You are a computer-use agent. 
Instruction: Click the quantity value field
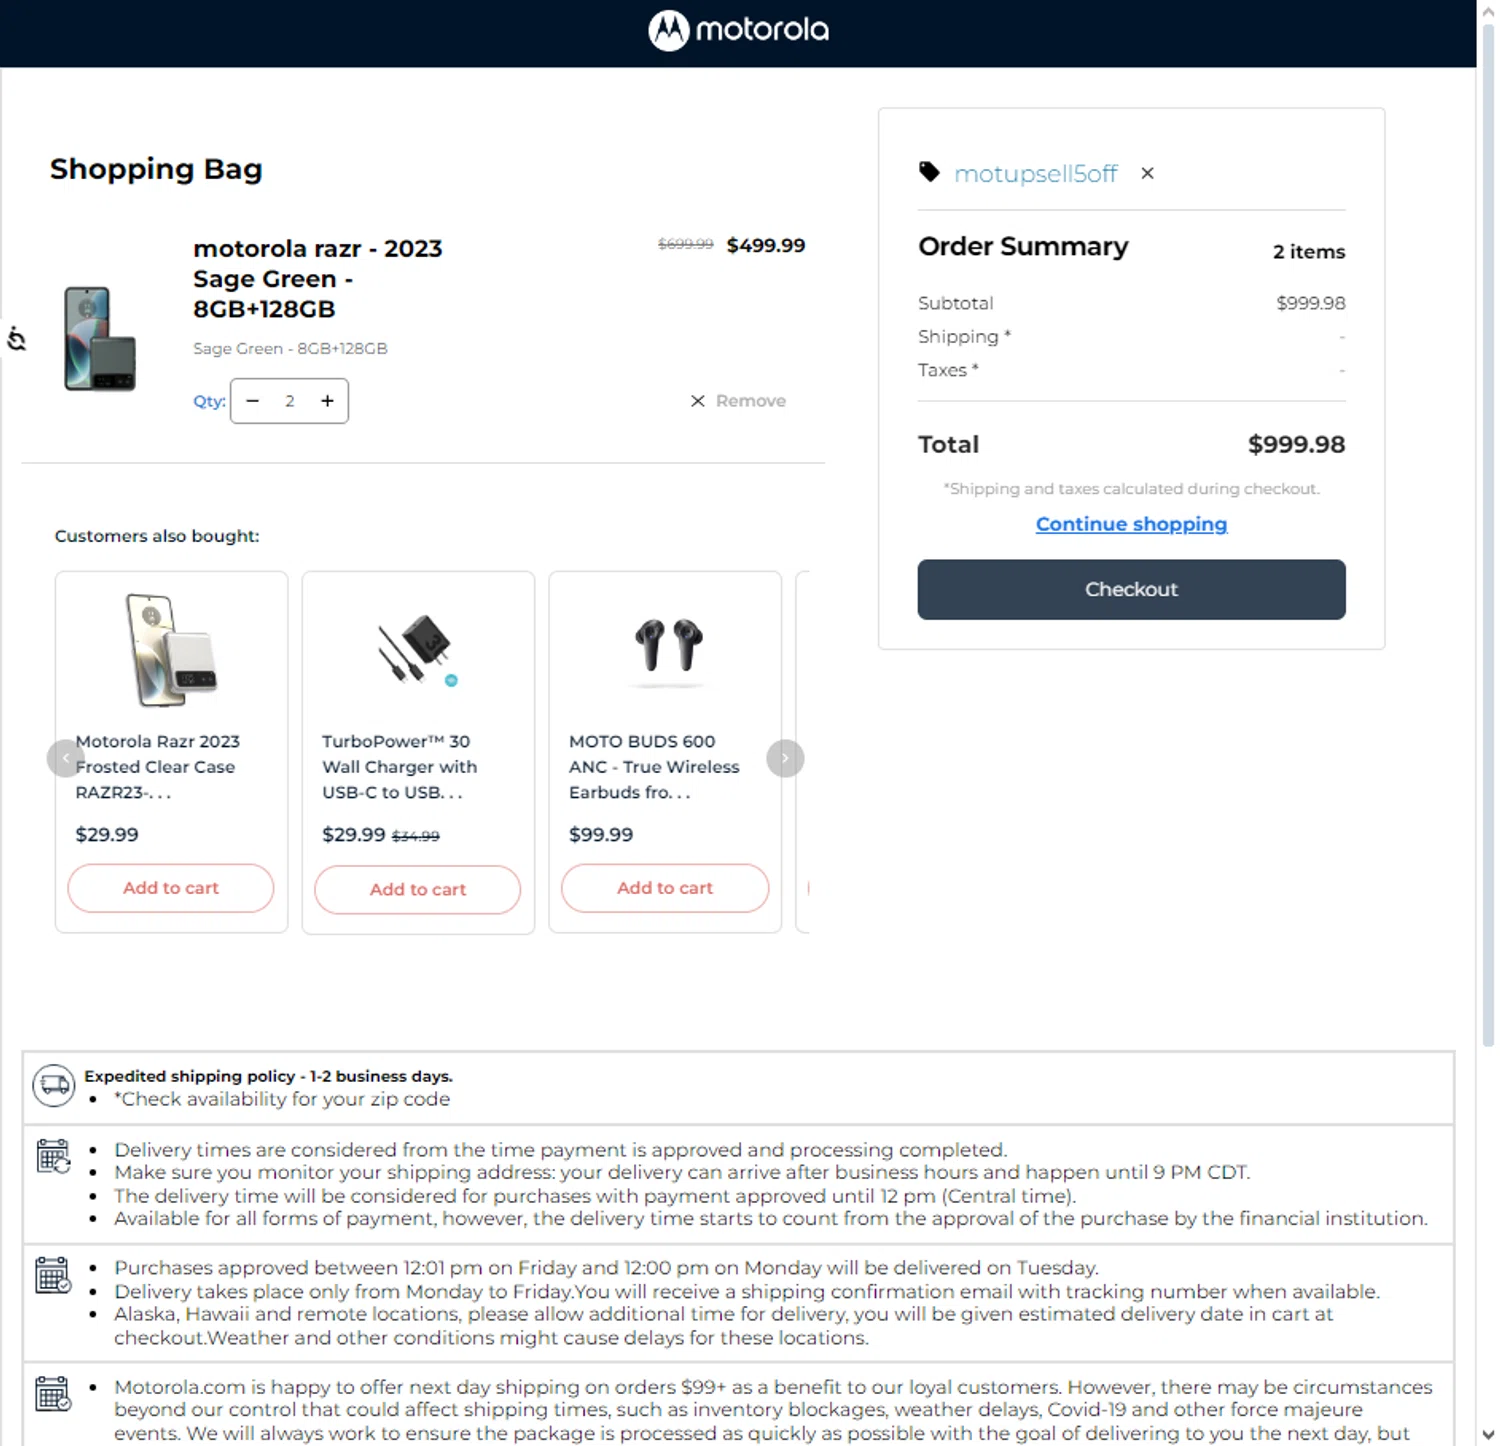(x=290, y=401)
